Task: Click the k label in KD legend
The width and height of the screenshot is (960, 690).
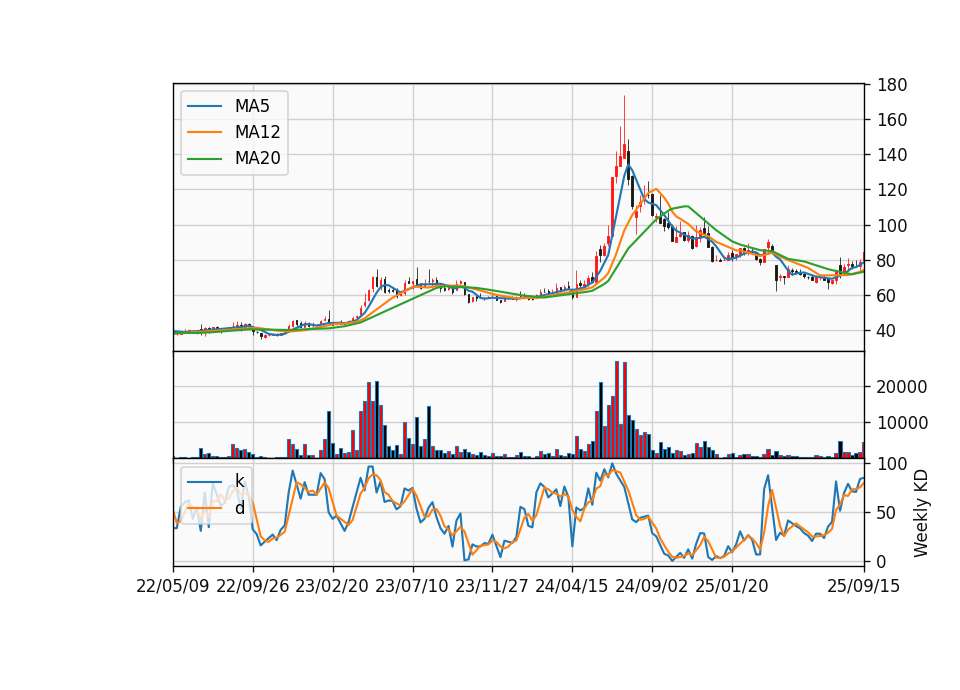Action: [239, 481]
